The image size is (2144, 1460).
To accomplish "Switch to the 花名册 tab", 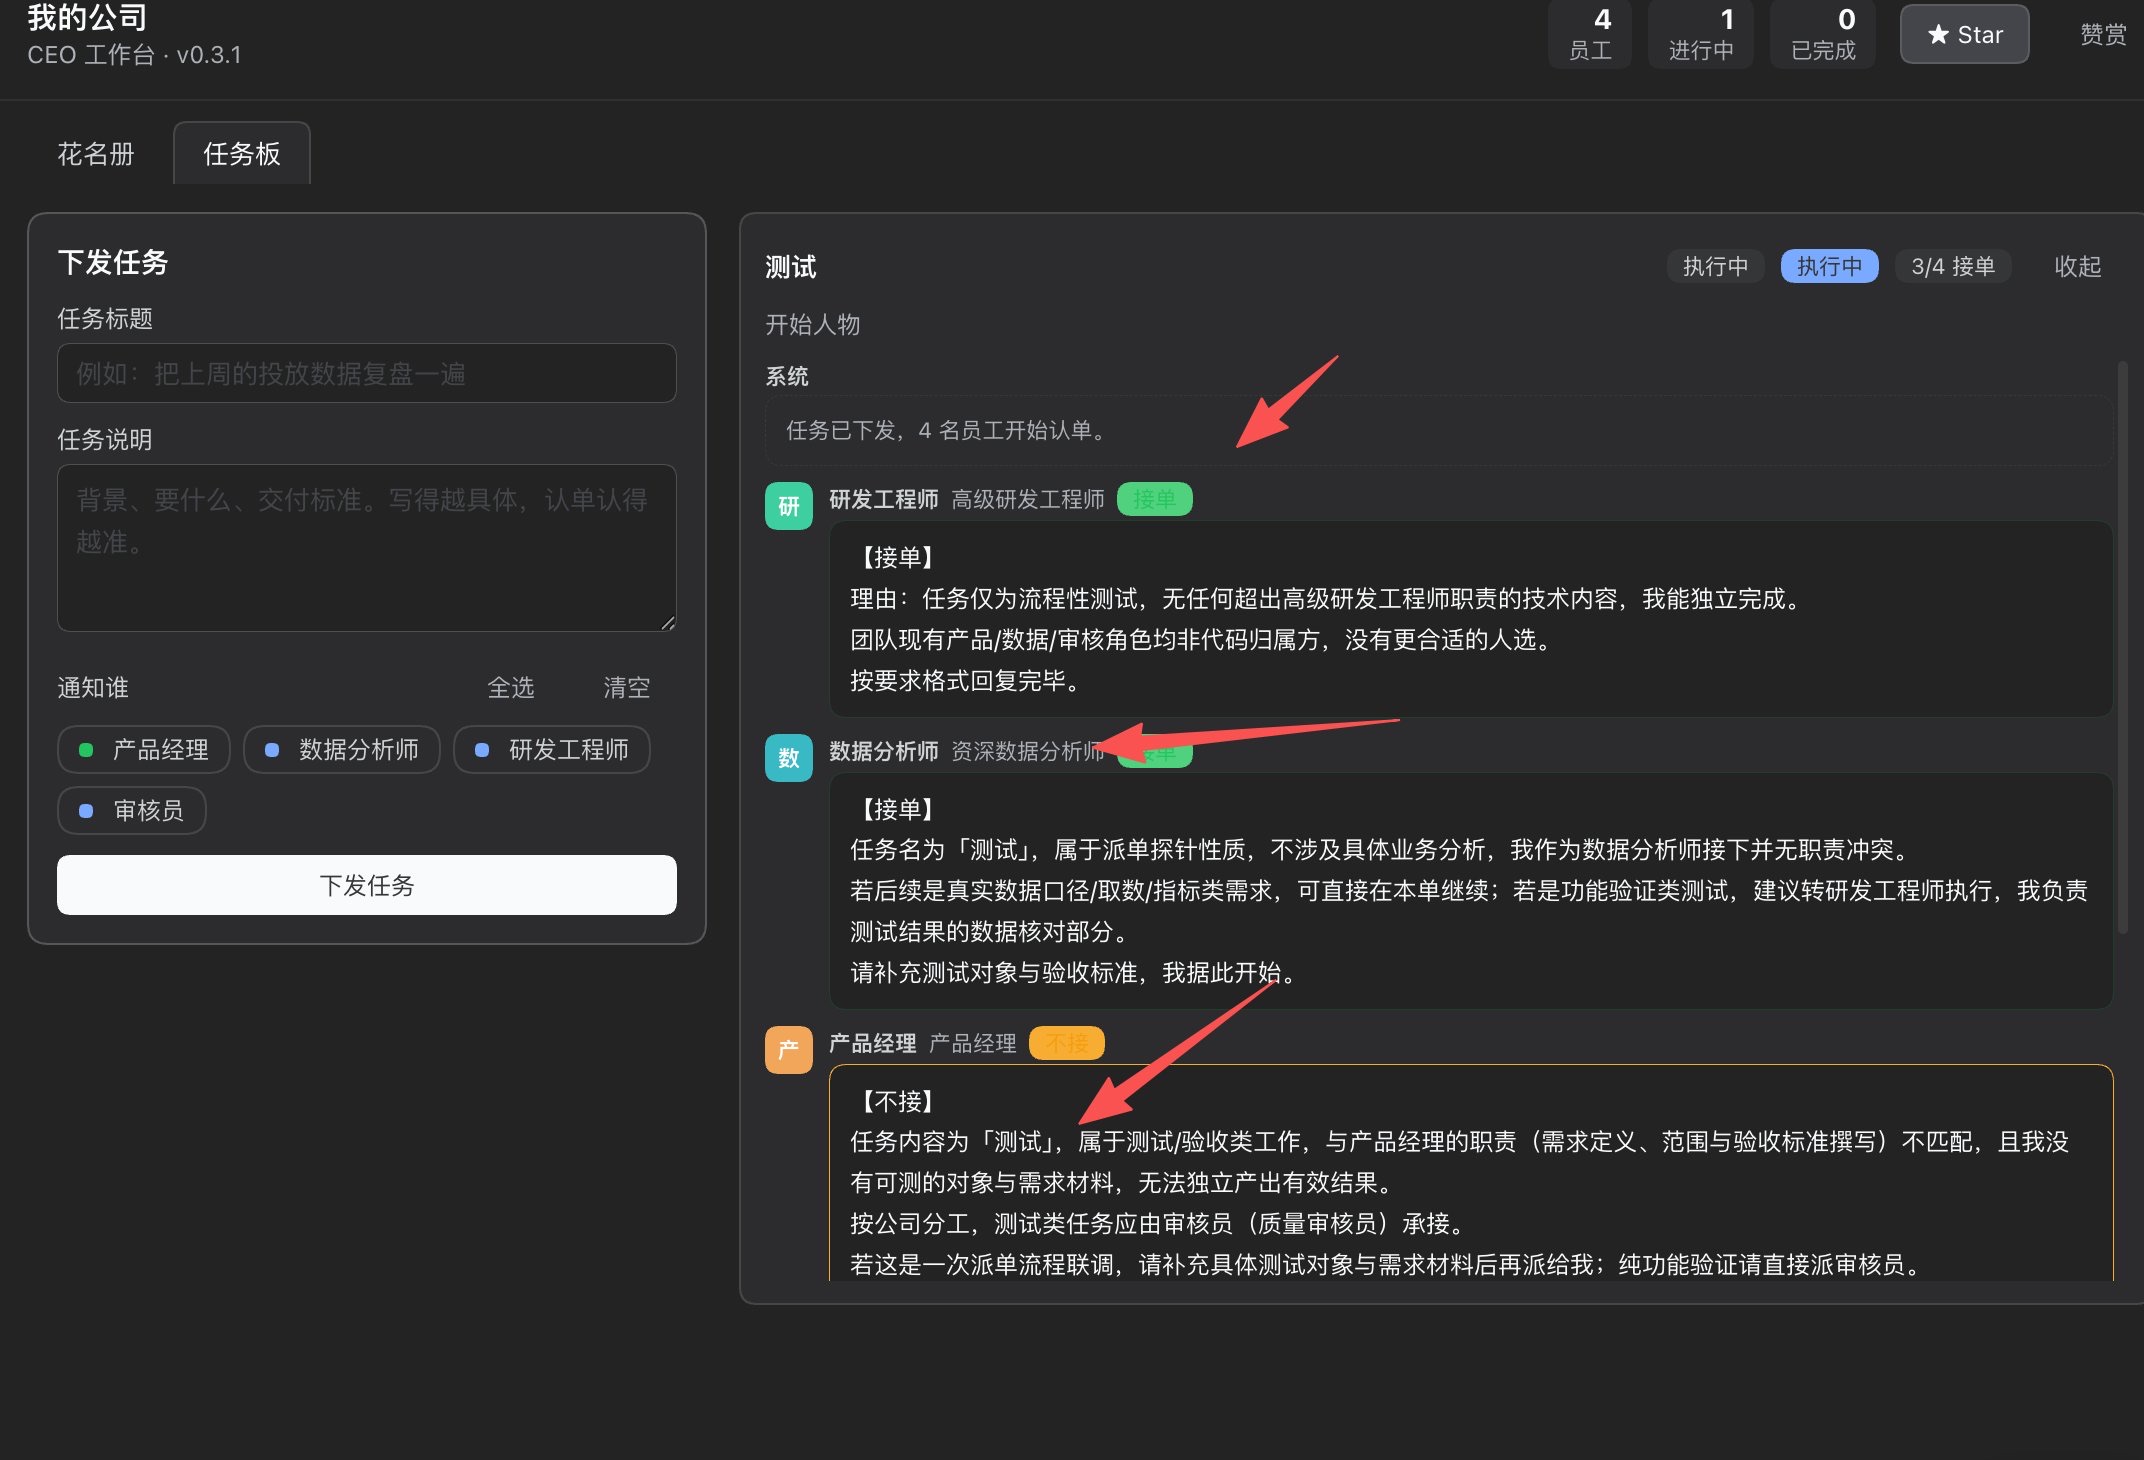I will [x=96, y=154].
